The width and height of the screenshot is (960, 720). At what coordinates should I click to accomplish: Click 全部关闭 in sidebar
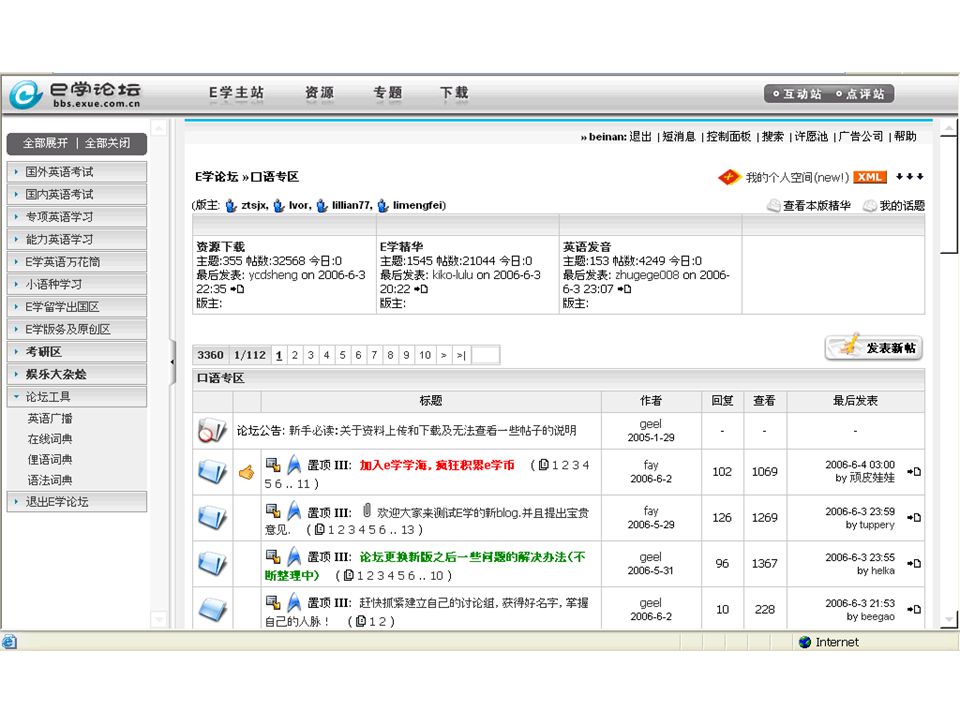tap(107, 143)
